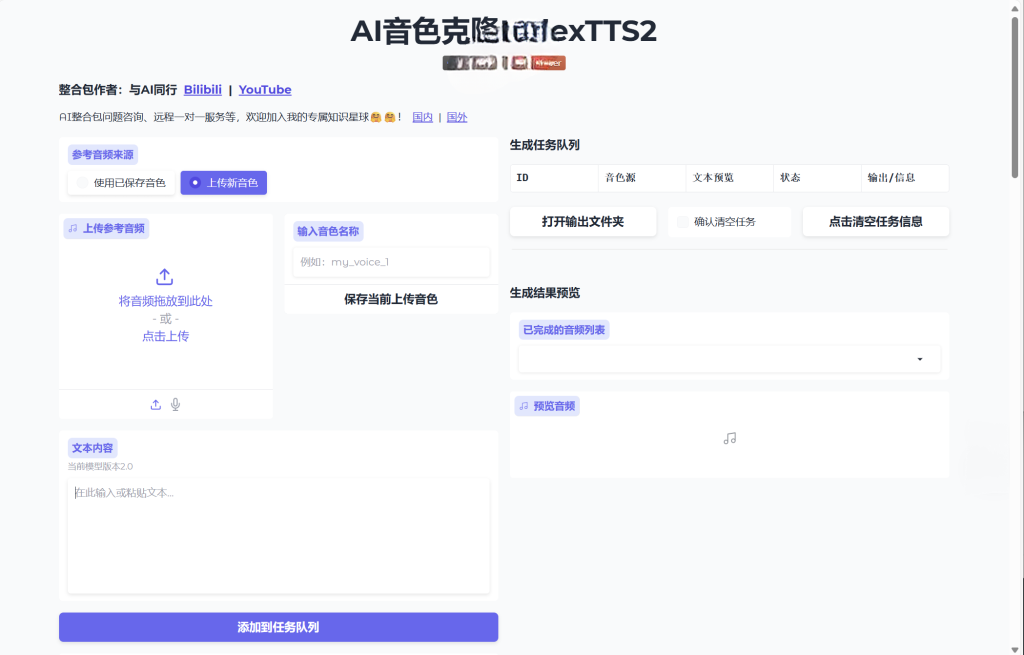The height and width of the screenshot is (655, 1024).
Task: Open the YouTube link
Action: click(265, 90)
